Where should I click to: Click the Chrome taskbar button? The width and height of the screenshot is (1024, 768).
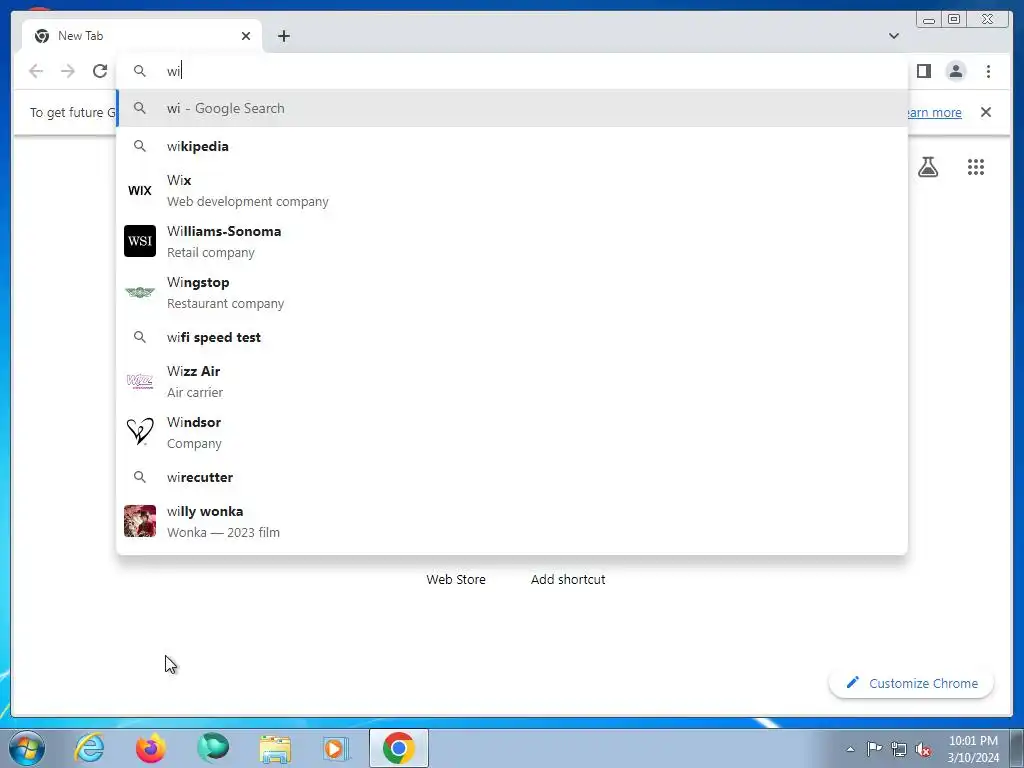click(x=398, y=748)
